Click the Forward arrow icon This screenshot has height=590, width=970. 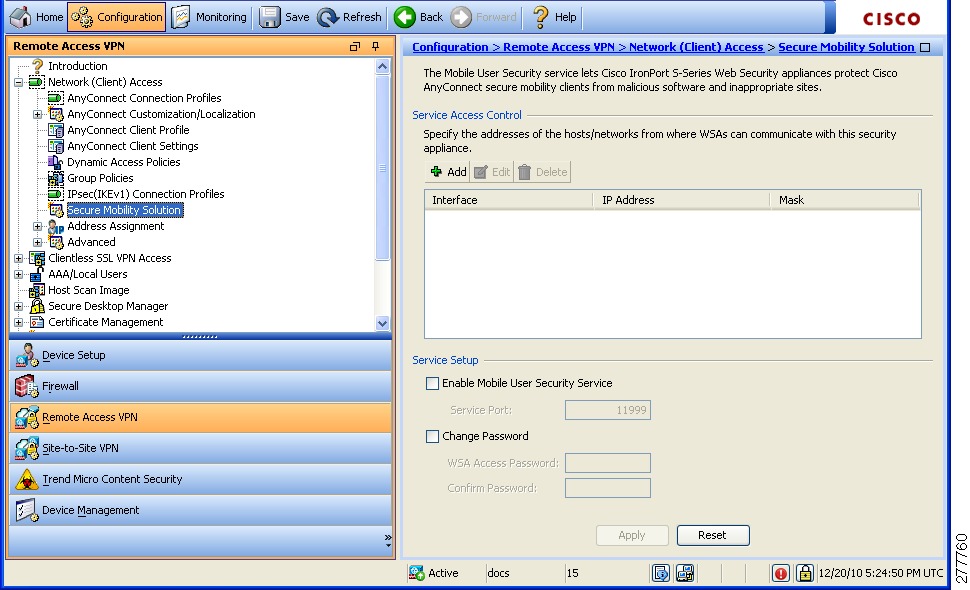click(x=461, y=17)
